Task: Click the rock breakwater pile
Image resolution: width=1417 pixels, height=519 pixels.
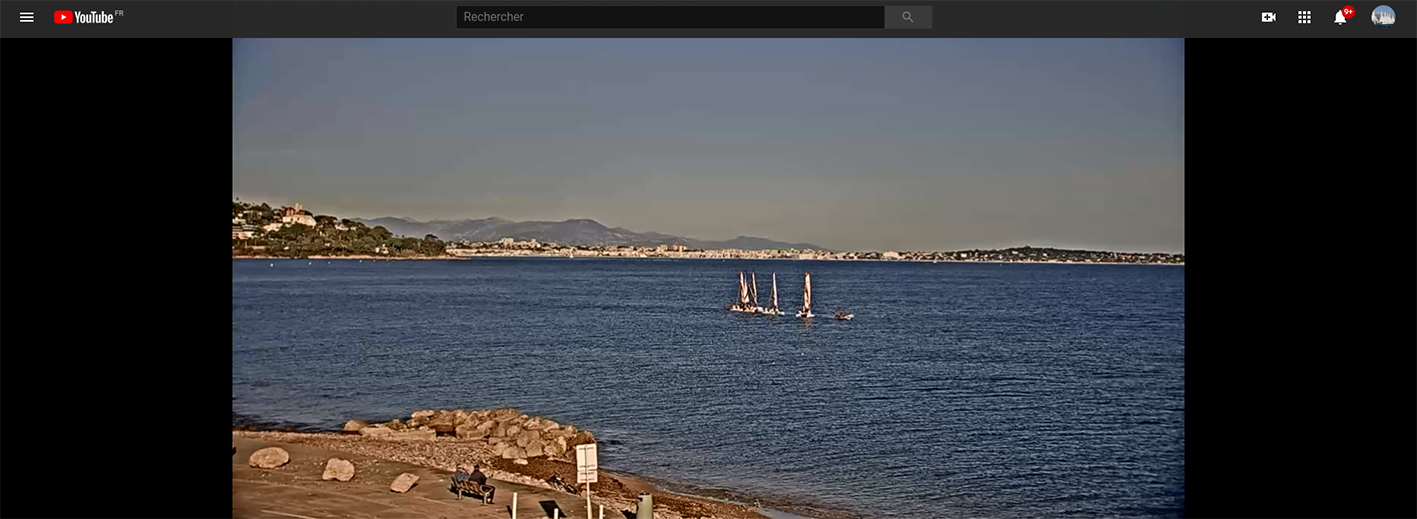Action: (490, 430)
